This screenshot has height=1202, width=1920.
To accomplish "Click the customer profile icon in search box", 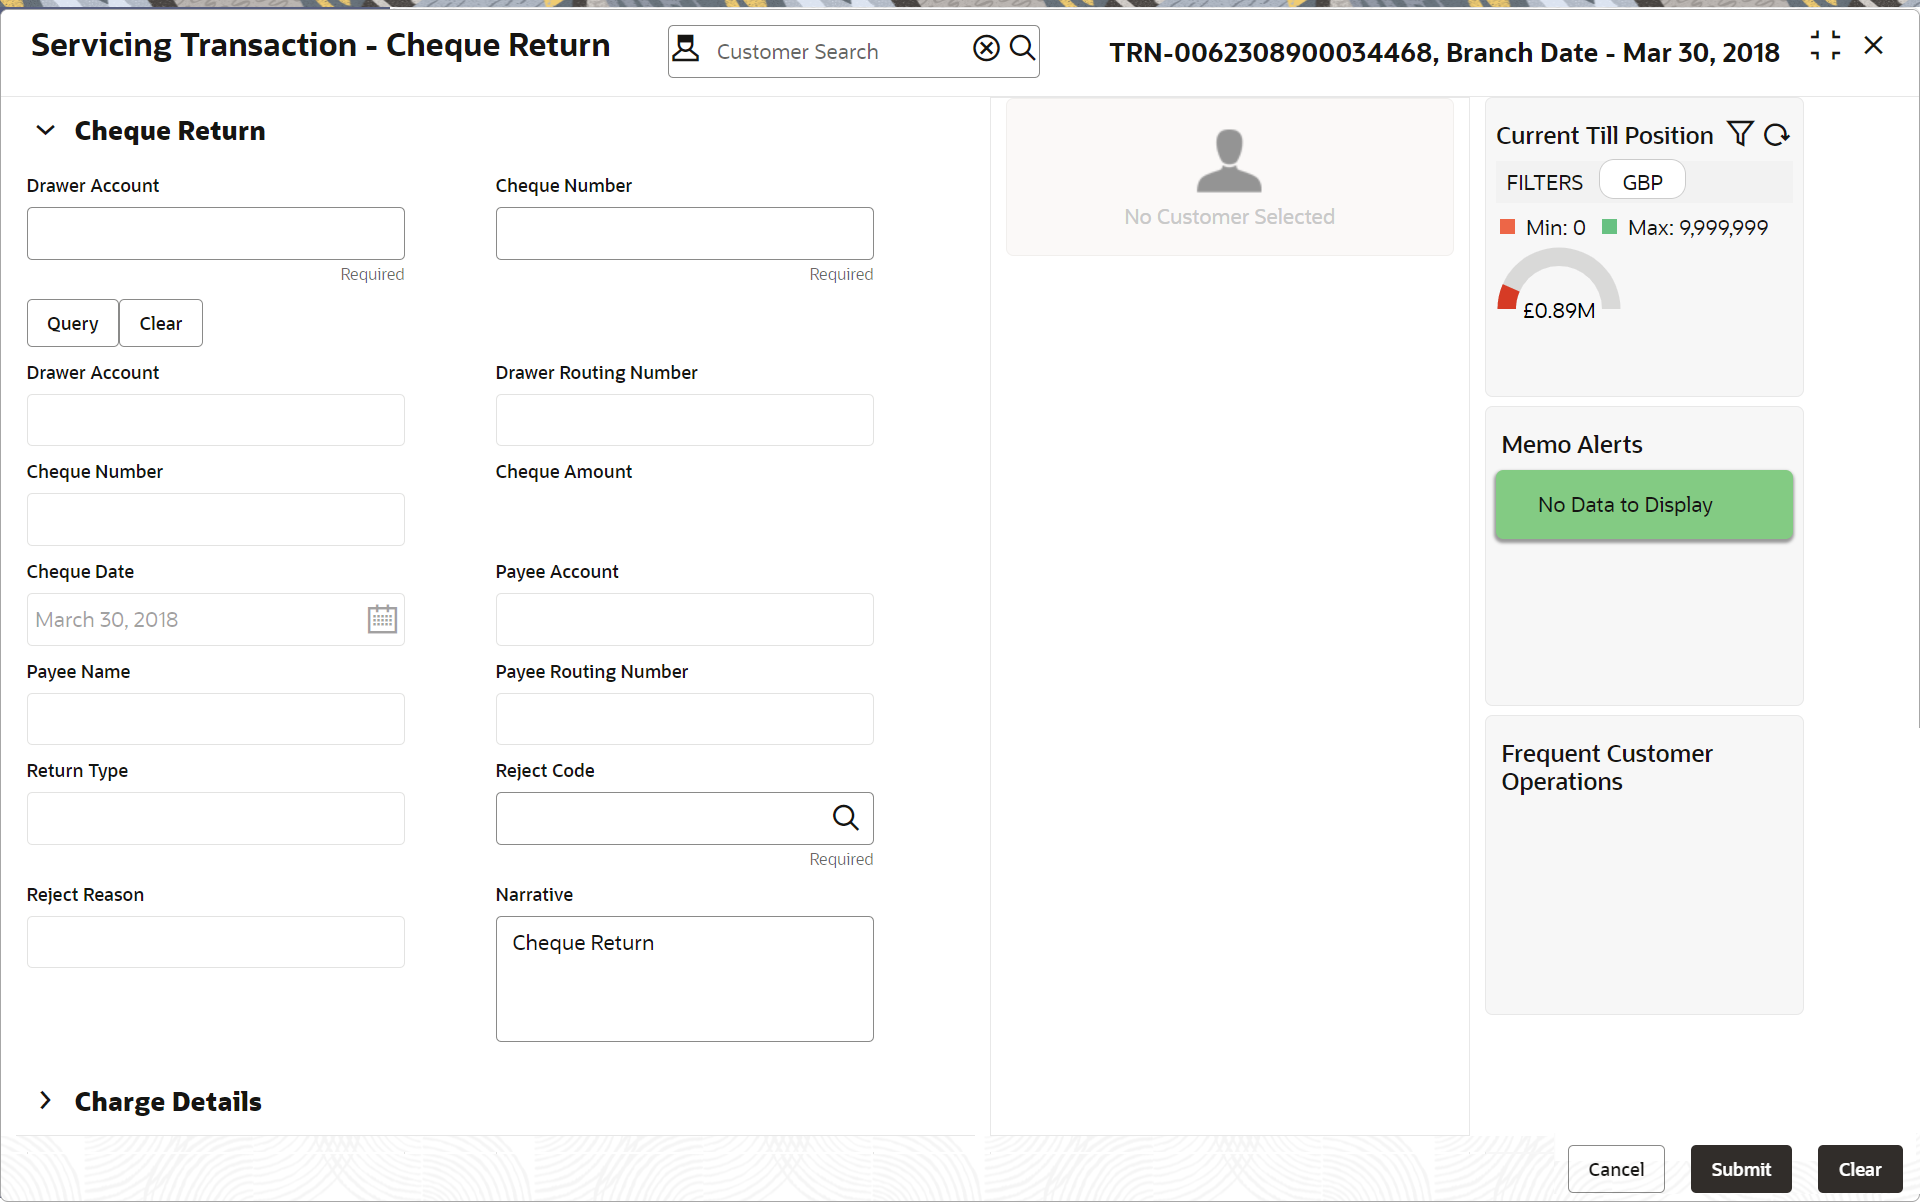I will (x=686, y=49).
